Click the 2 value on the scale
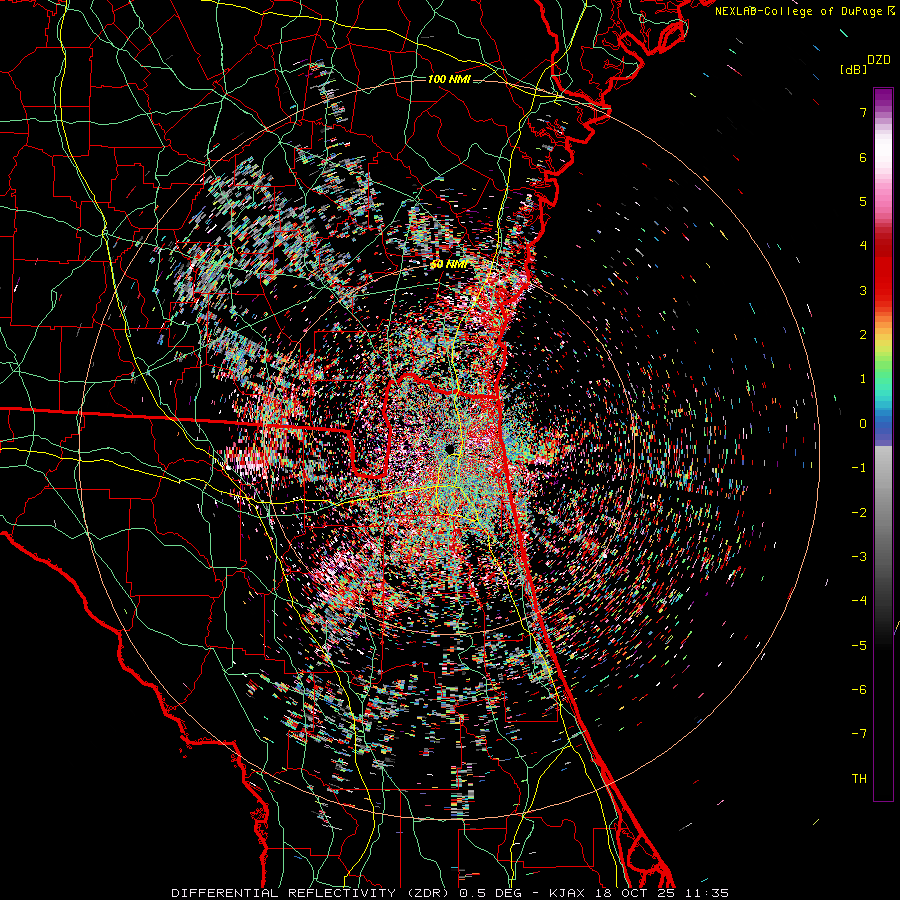Screen dimensions: 900x900 (x=863, y=335)
